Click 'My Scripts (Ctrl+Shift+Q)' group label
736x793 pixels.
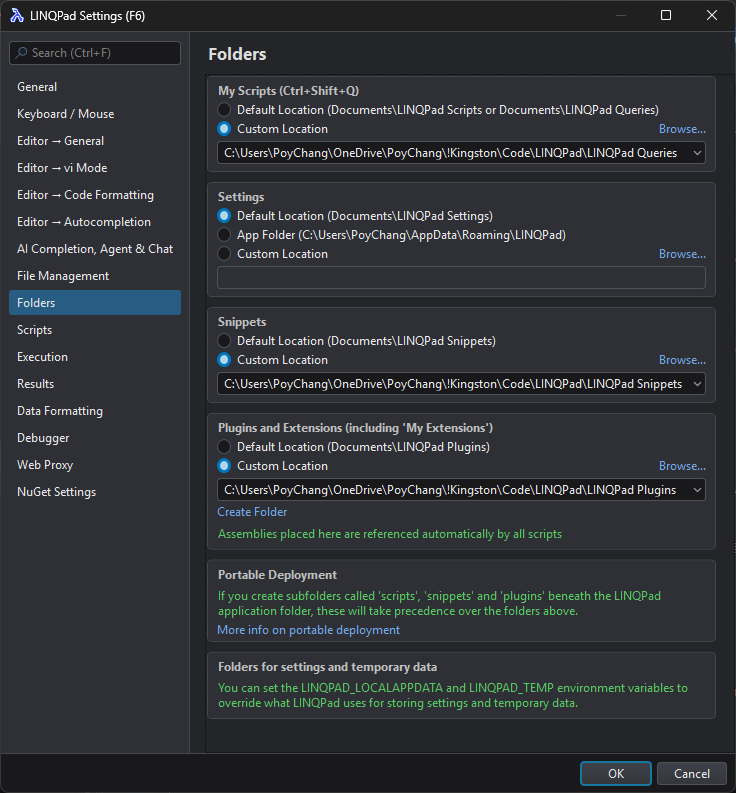288,91
